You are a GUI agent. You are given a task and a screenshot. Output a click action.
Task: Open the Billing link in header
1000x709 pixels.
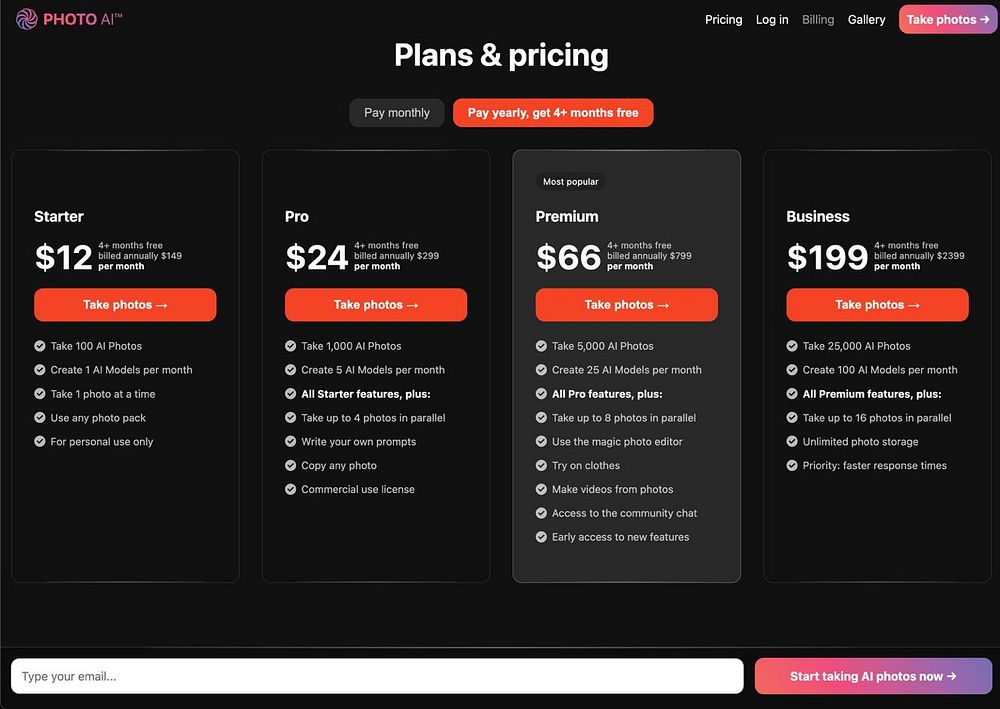pyautogui.click(x=818, y=20)
